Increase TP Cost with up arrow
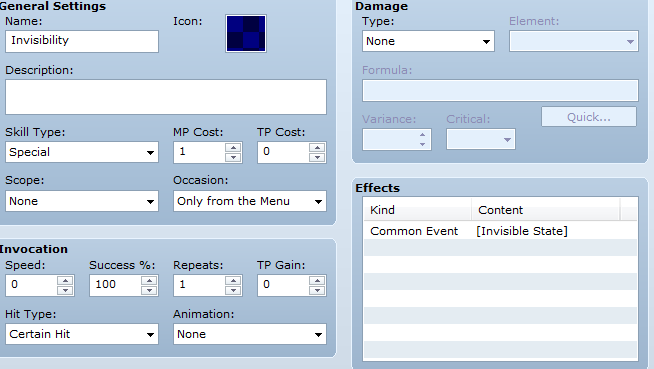 [x=317, y=148]
